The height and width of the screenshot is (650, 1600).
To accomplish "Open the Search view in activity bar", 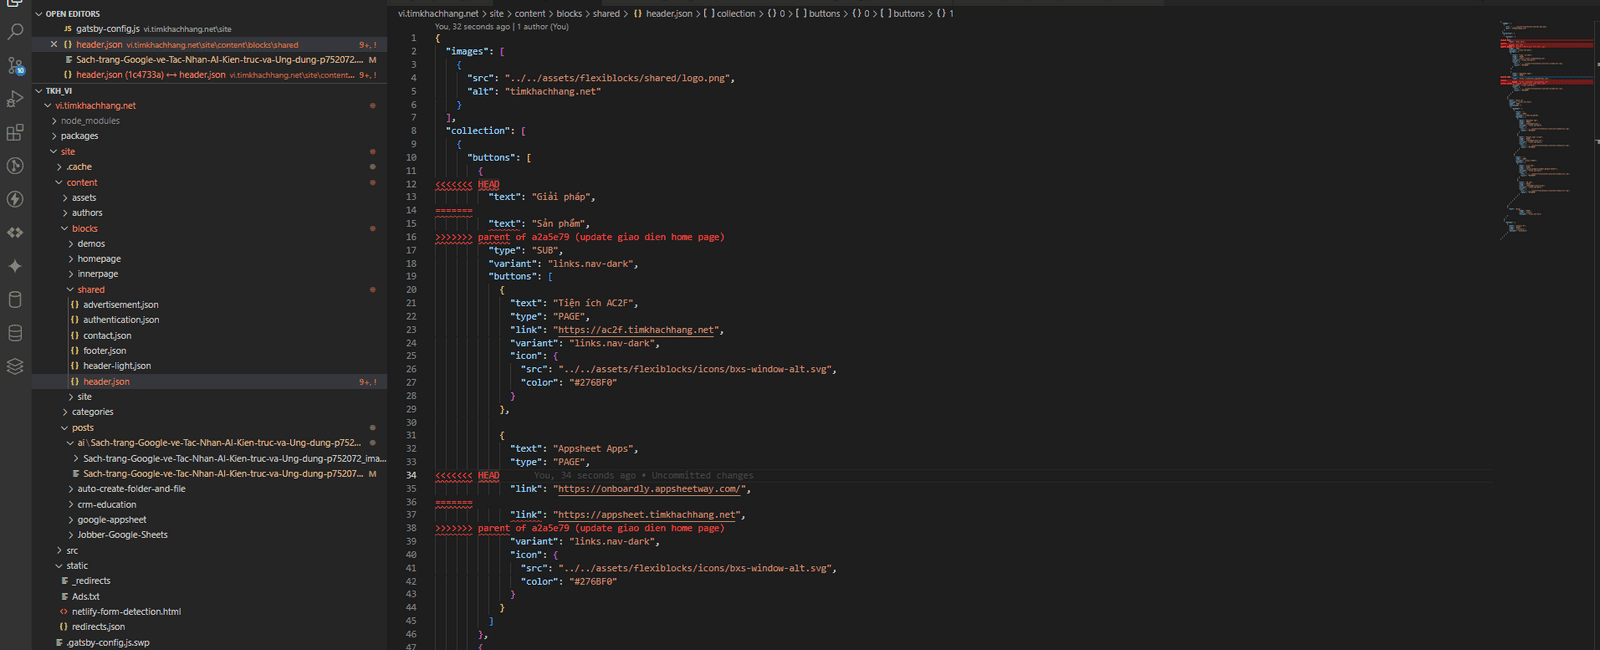I will (15, 32).
